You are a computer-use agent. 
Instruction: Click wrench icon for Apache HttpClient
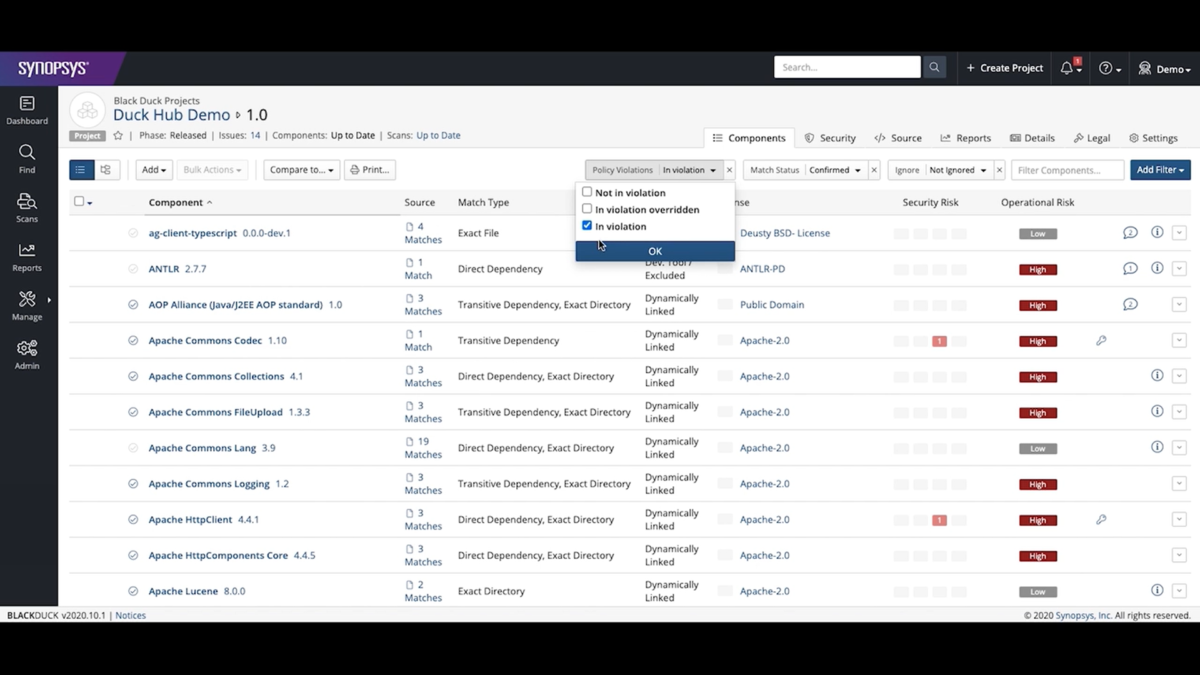pyautogui.click(x=1101, y=520)
